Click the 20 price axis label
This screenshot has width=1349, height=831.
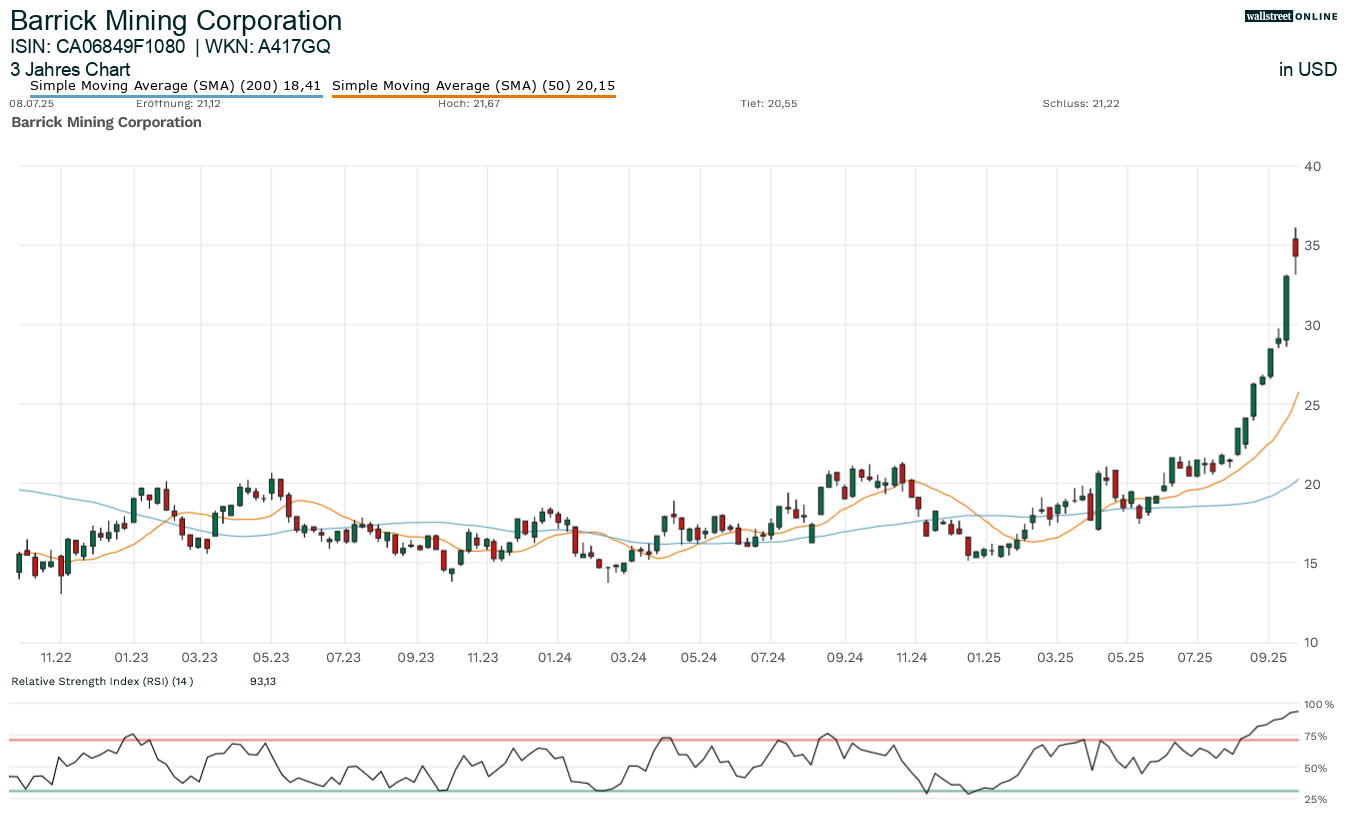1313,484
